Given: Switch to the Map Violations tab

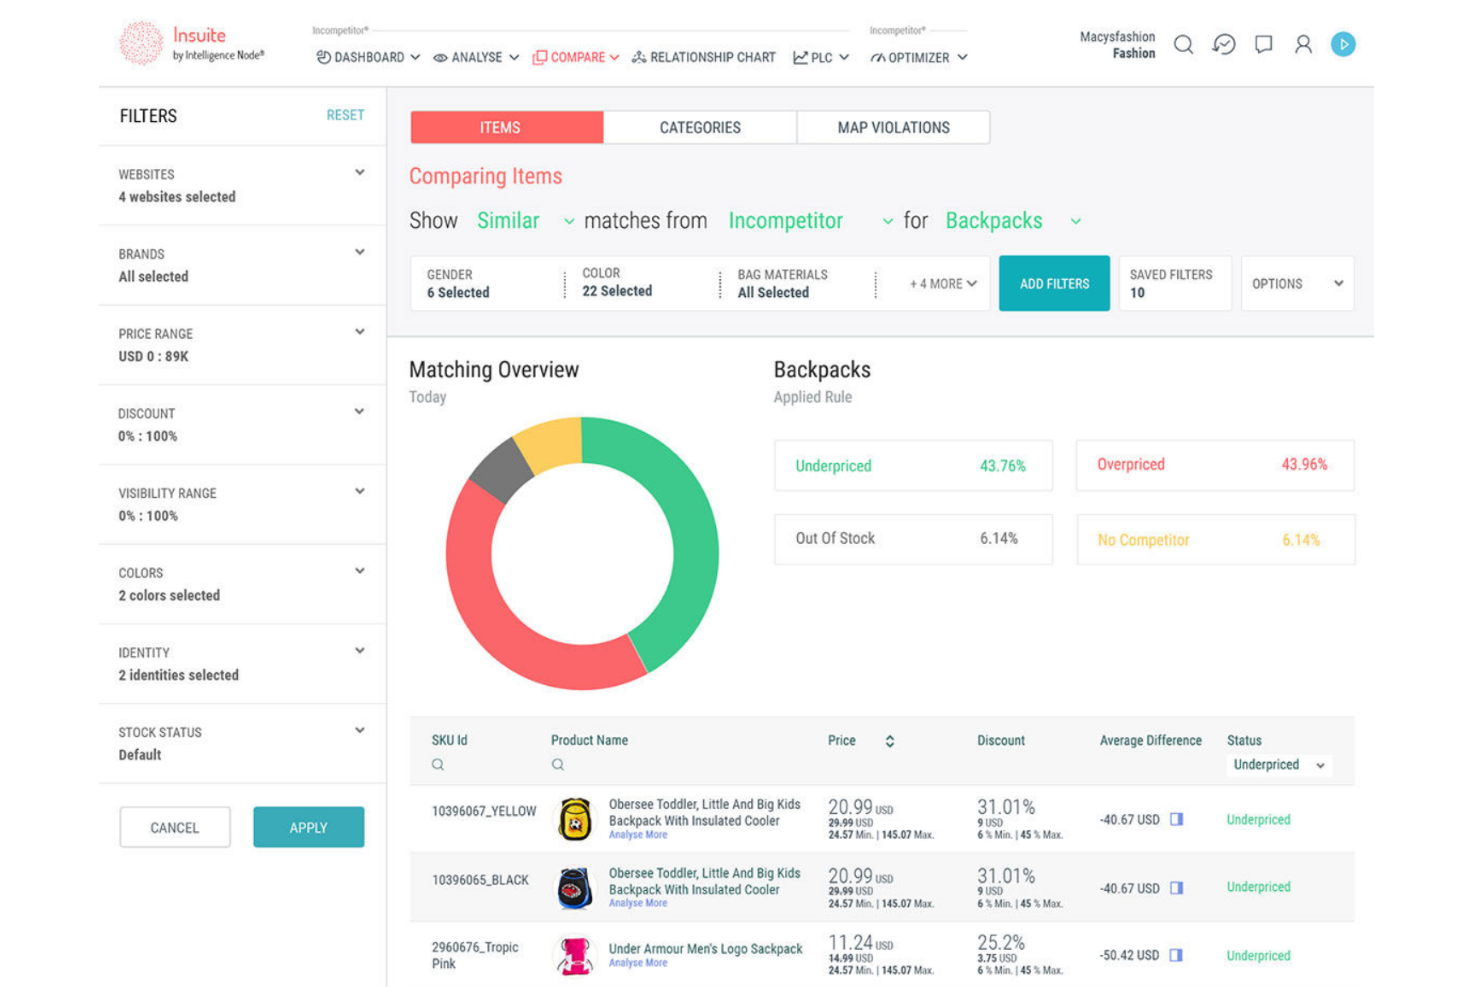Looking at the screenshot, I should (x=894, y=128).
